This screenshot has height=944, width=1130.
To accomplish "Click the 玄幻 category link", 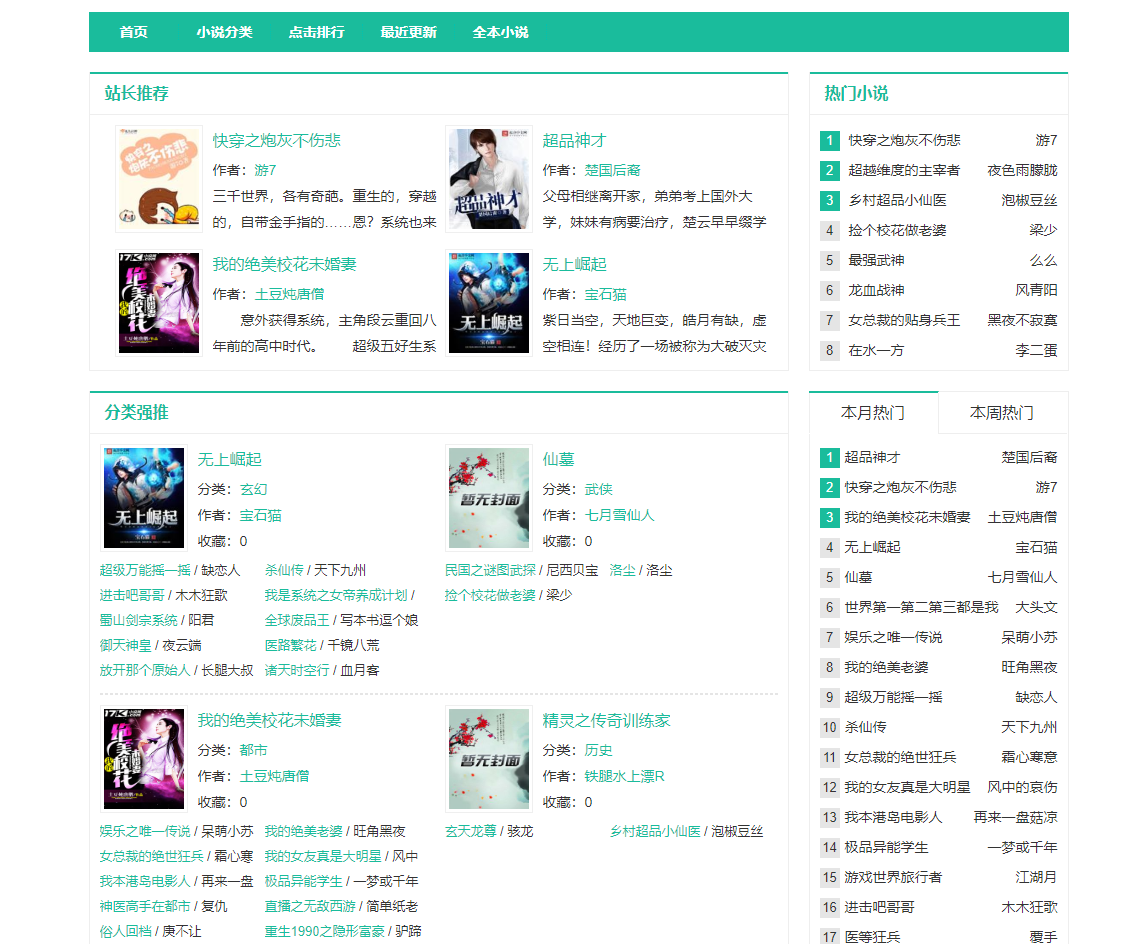I will click(253, 489).
